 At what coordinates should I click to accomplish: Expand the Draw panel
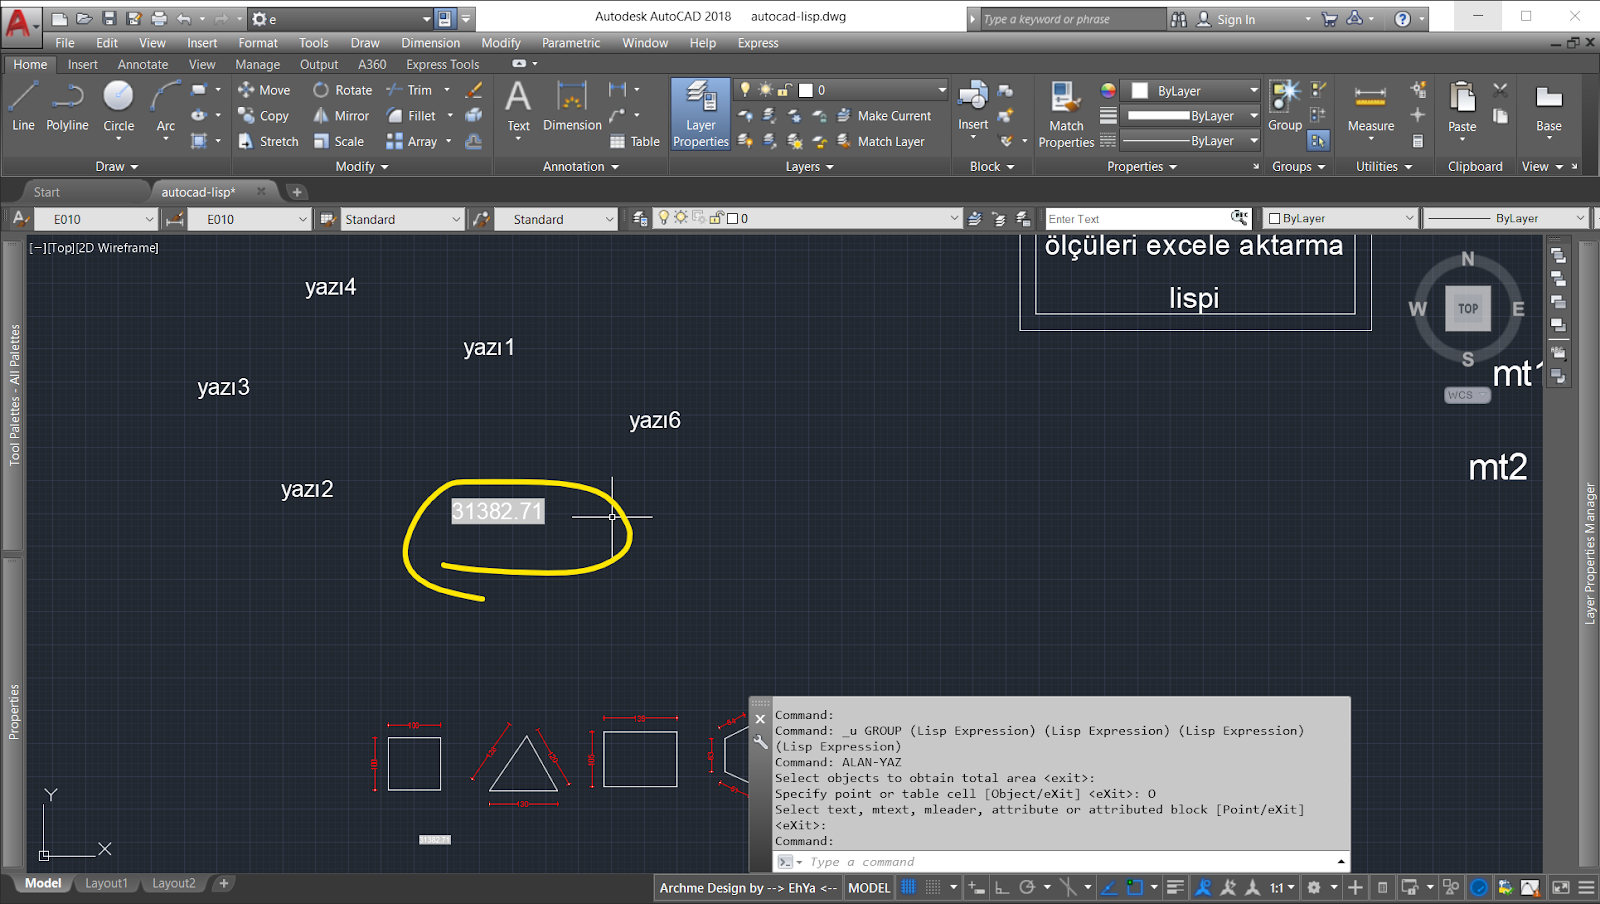tap(117, 167)
